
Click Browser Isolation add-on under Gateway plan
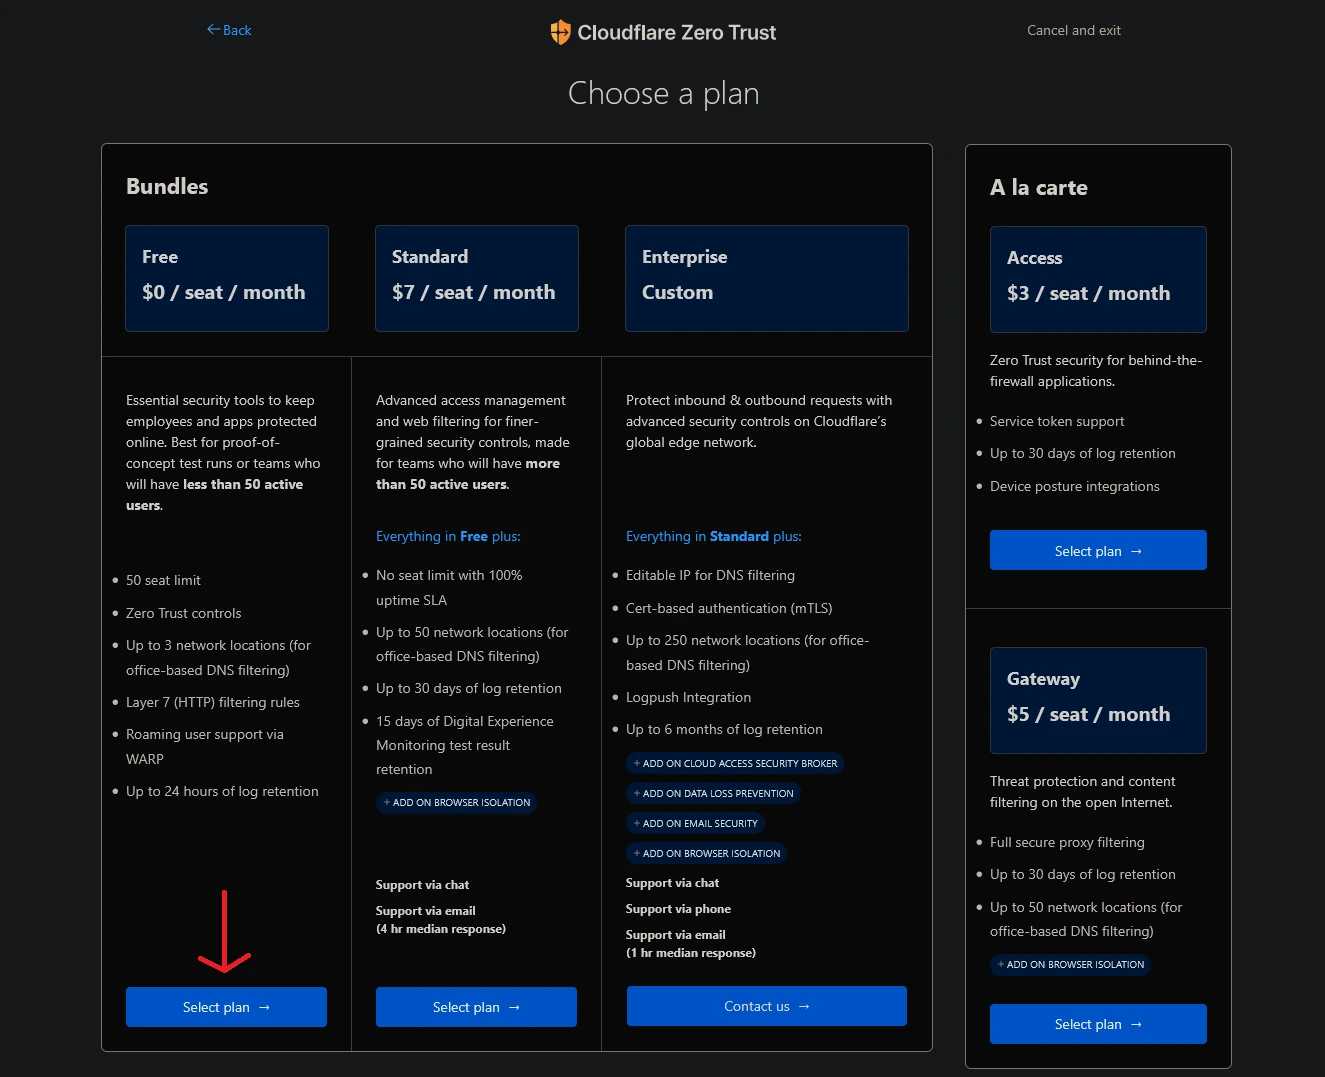pyautogui.click(x=1071, y=964)
